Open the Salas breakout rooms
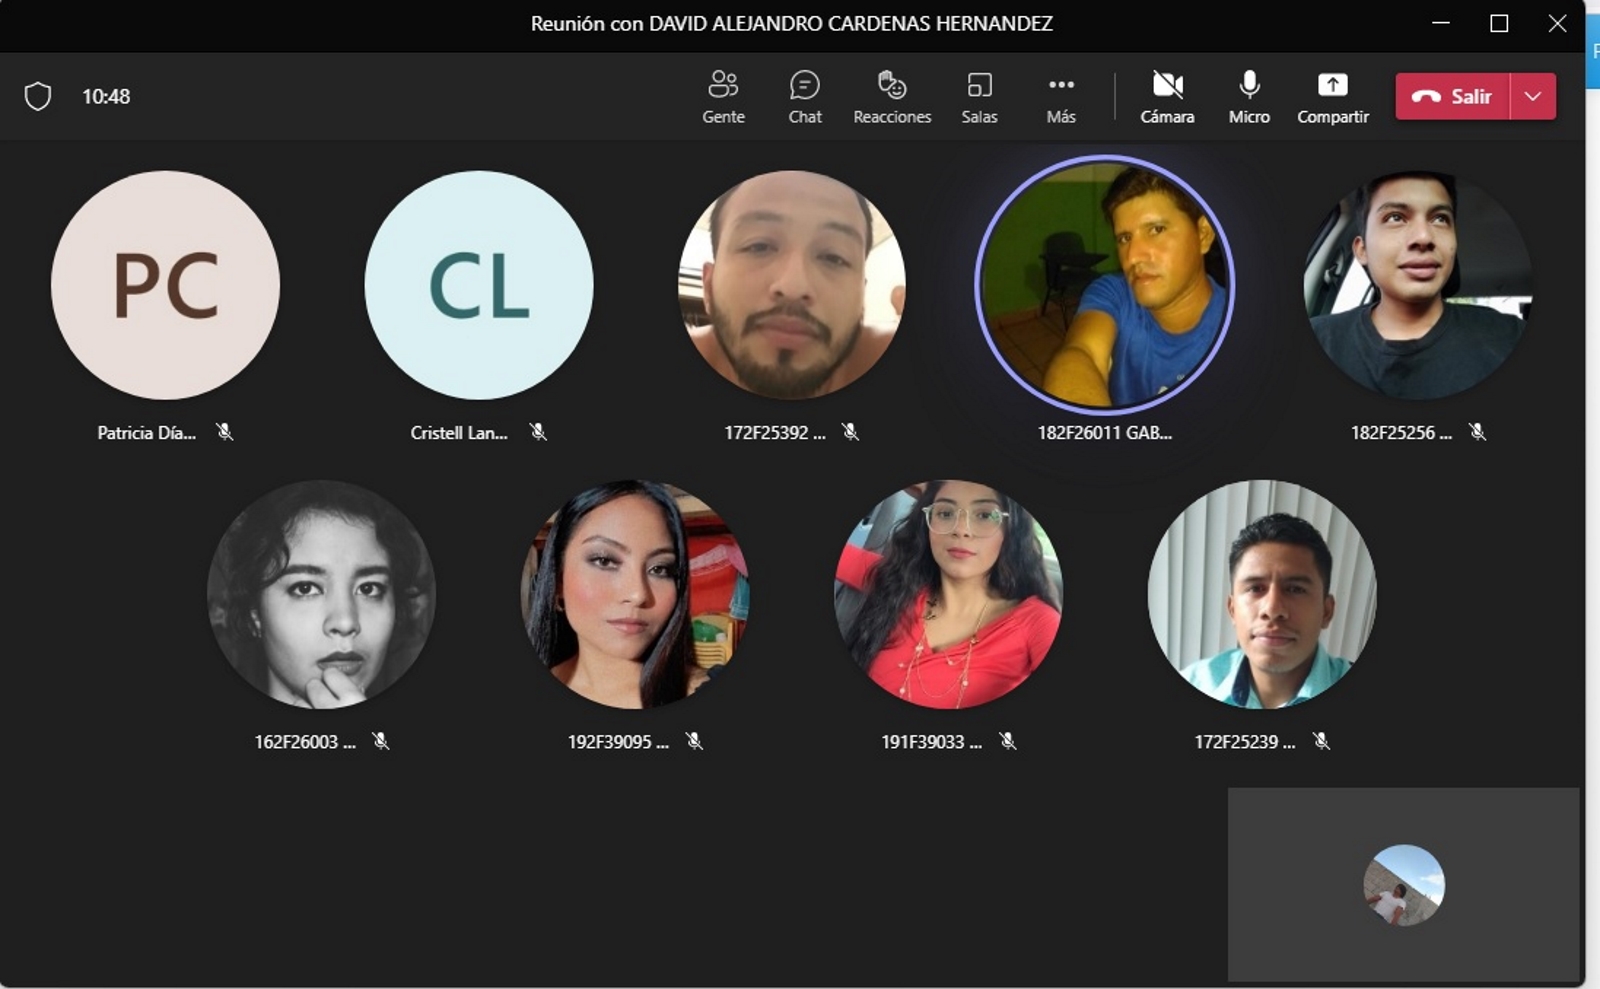The height and width of the screenshot is (989, 1600). (979, 97)
